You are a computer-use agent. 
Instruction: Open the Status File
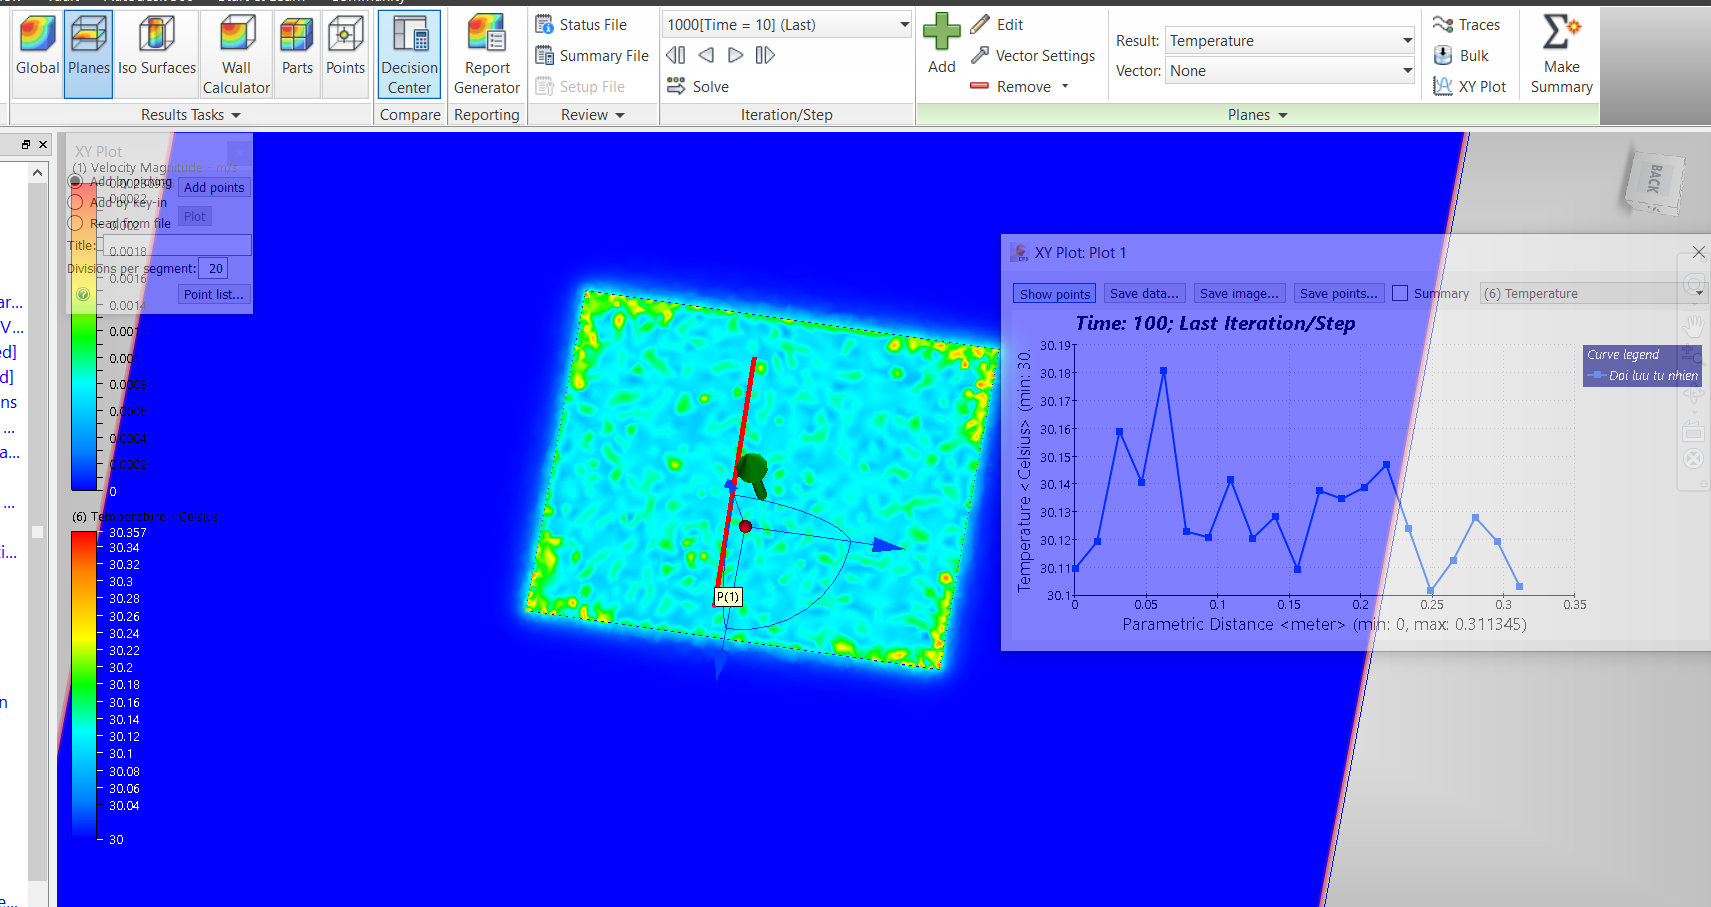pyautogui.click(x=582, y=25)
